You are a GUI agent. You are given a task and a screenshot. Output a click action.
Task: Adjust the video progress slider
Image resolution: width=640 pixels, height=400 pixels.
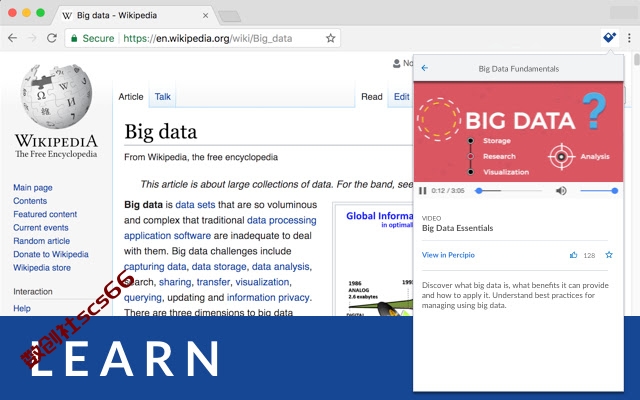pyautogui.click(x=508, y=191)
